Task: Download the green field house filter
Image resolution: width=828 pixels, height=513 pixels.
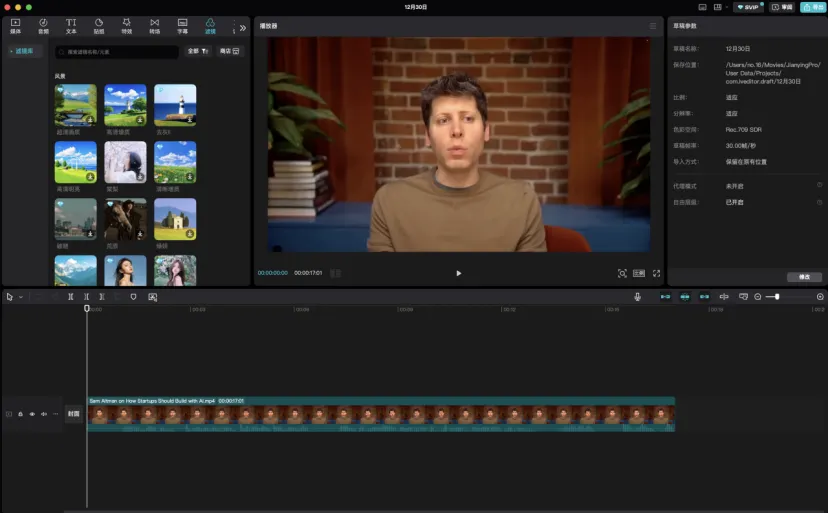Action: (x=190, y=234)
